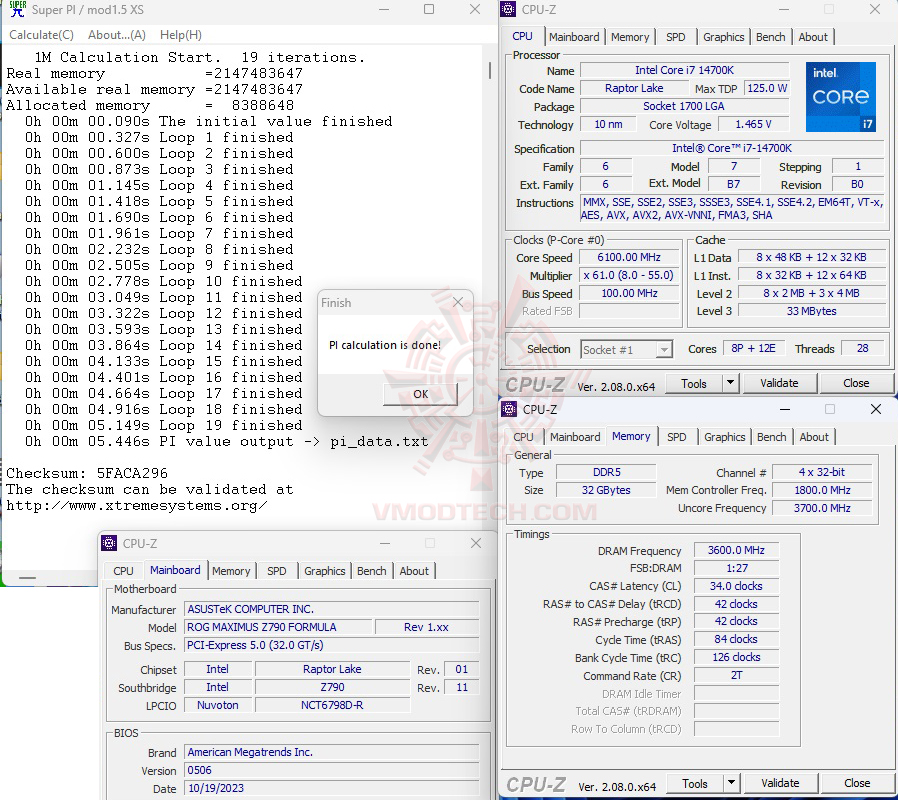Click Validate in Memory CPU-Z window
The height and width of the screenshot is (800, 898).
click(x=780, y=783)
